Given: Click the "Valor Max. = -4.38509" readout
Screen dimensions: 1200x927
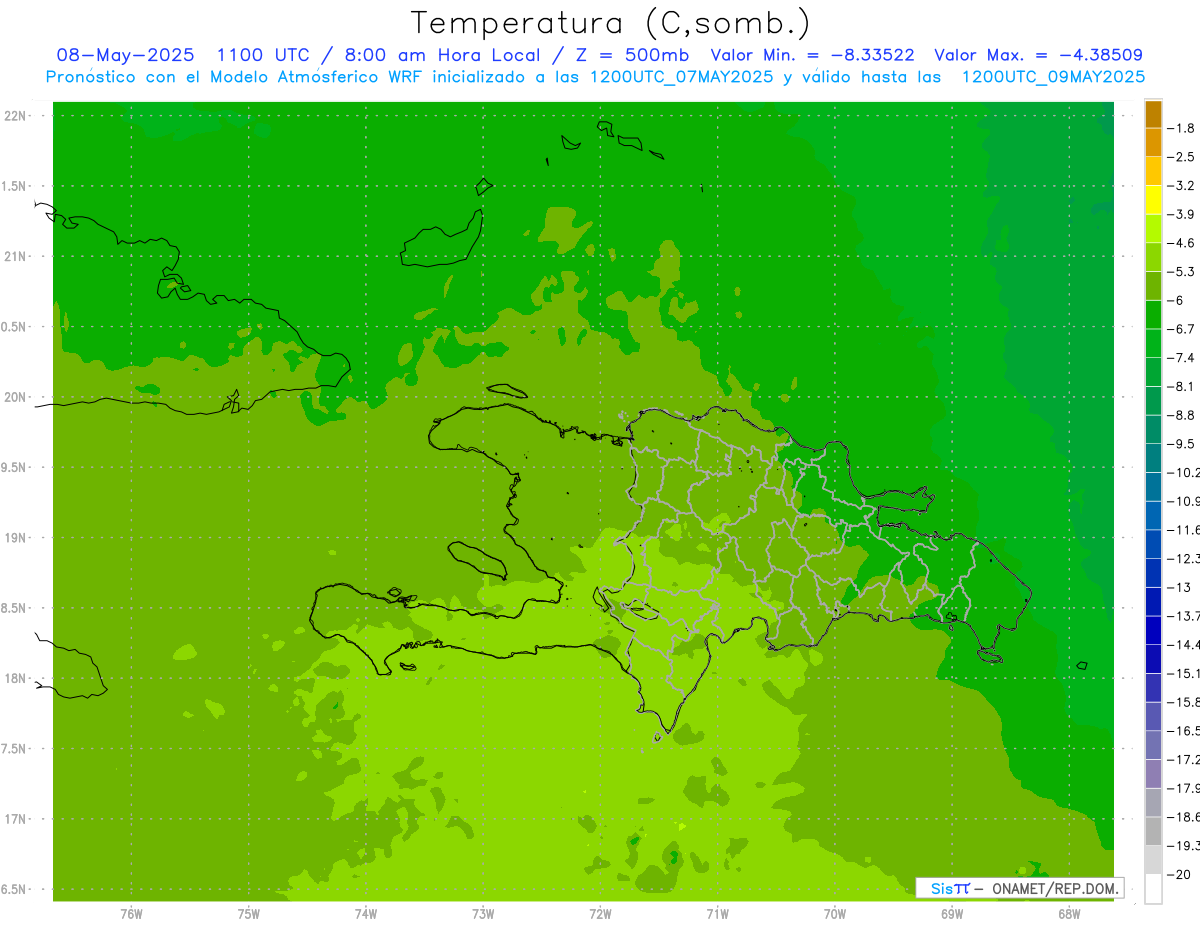Looking at the screenshot, I should click(1038, 55).
